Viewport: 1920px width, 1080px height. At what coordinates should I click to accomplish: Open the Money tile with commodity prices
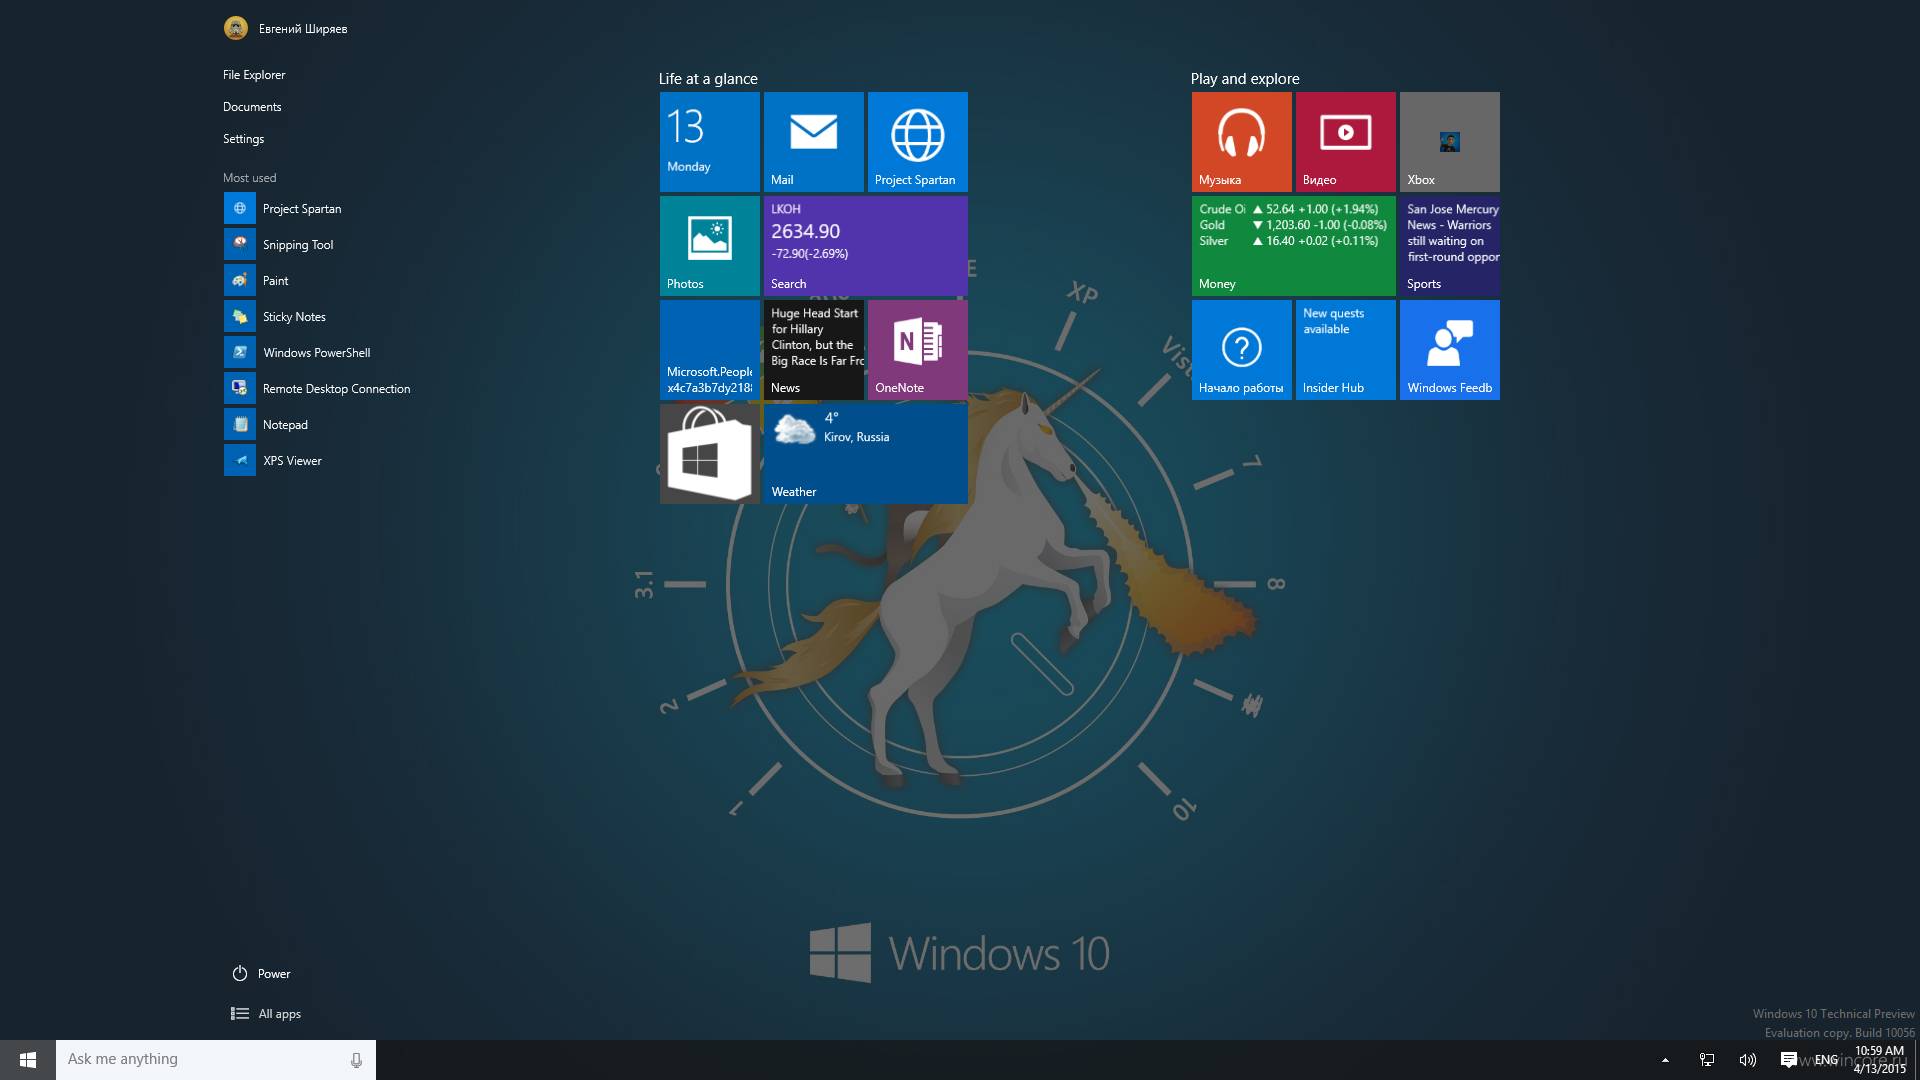tap(1293, 245)
